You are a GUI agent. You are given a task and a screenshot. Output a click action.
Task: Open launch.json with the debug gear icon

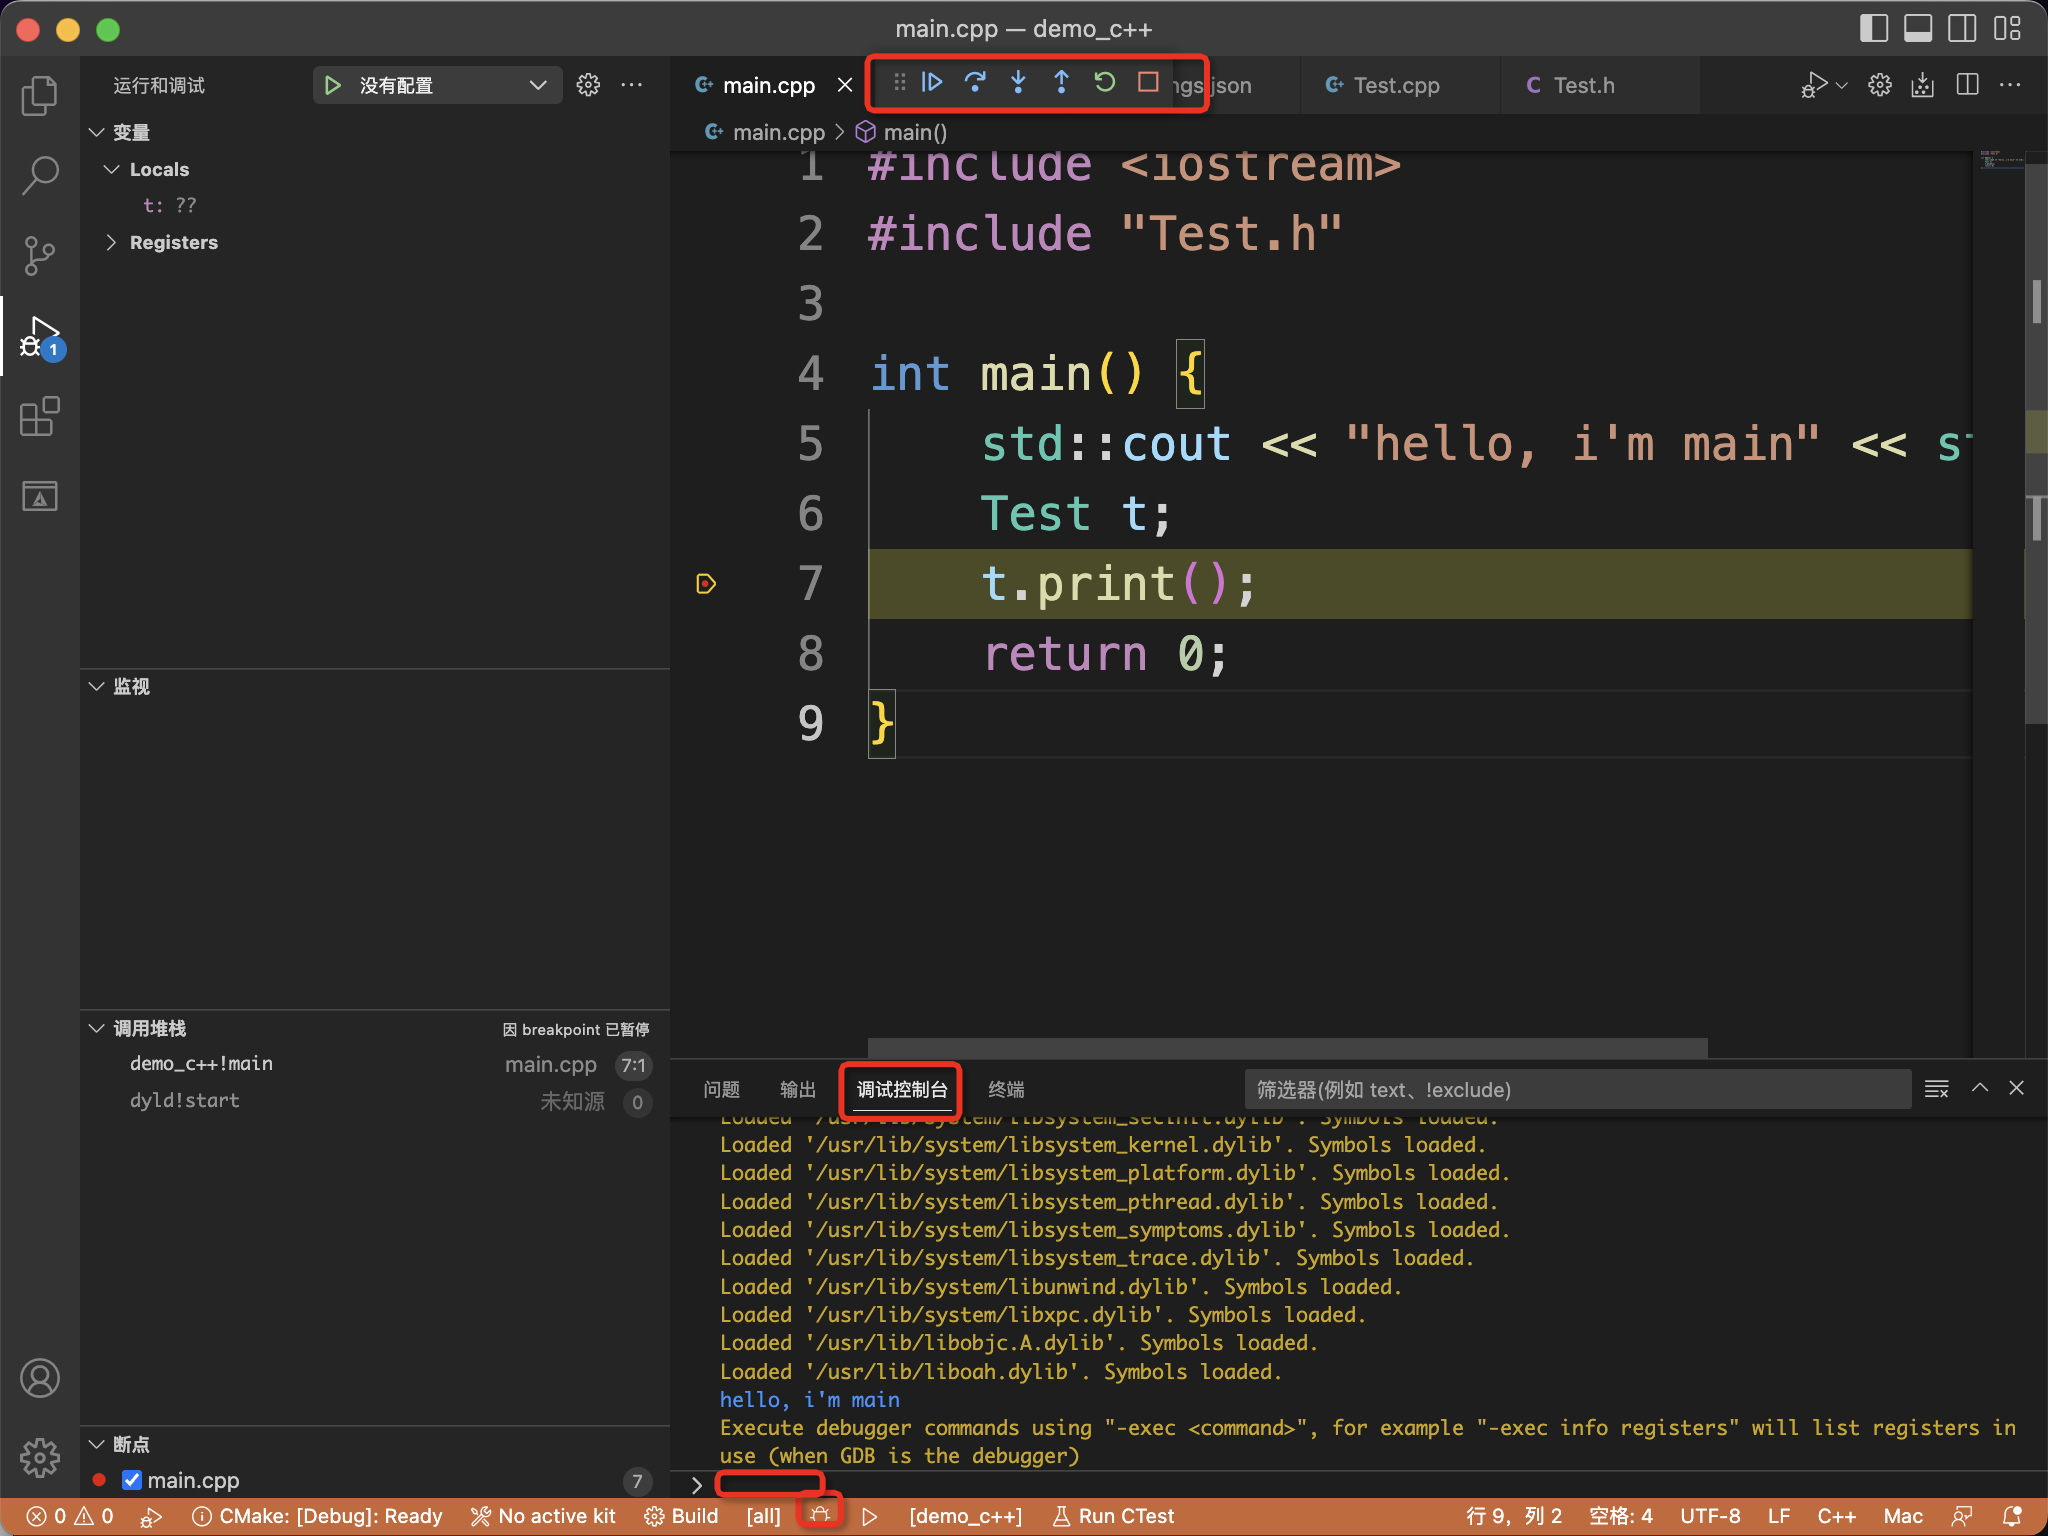pyautogui.click(x=588, y=85)
